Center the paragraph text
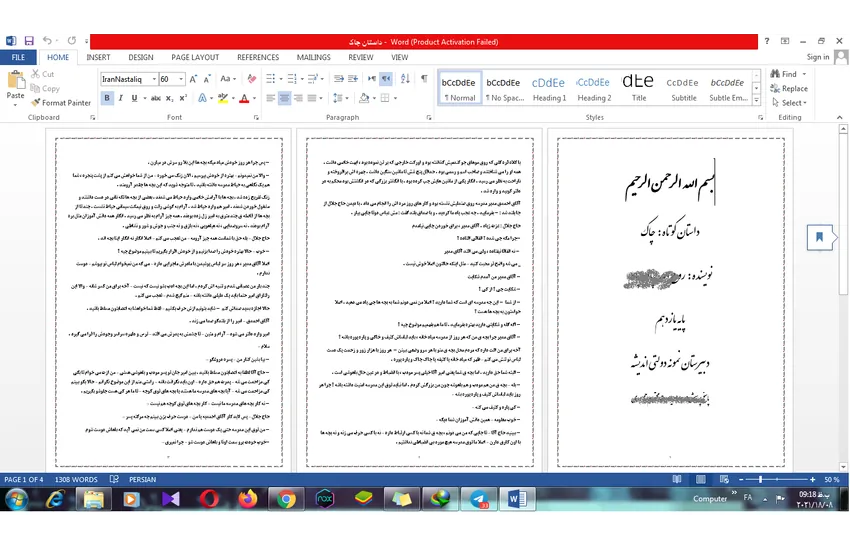This screenshot has width=850, height=550. (x=284, y=98)
